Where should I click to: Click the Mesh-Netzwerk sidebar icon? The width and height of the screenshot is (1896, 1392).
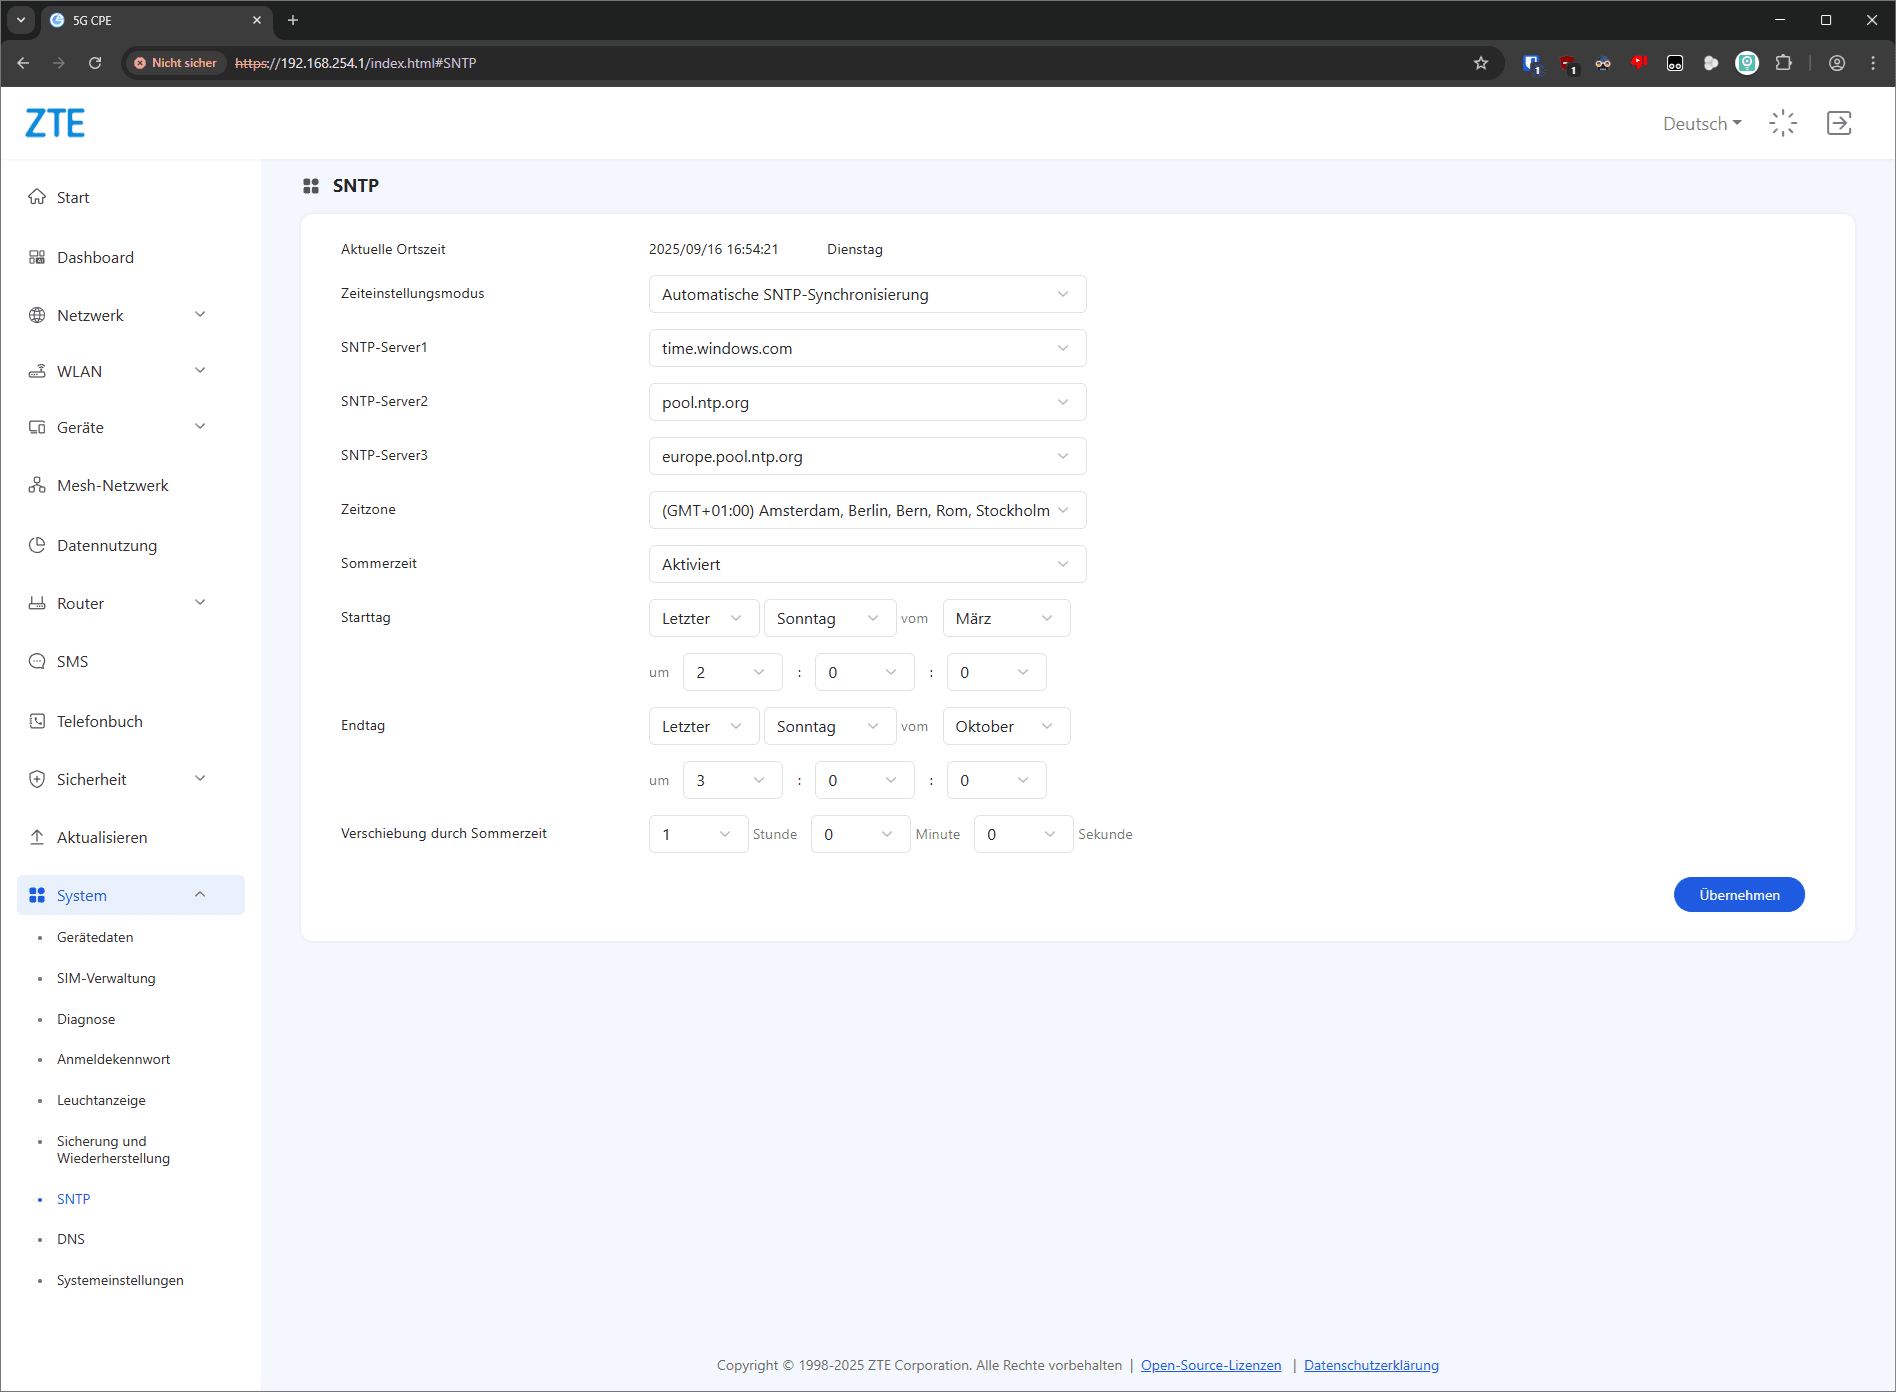[37, 485]
